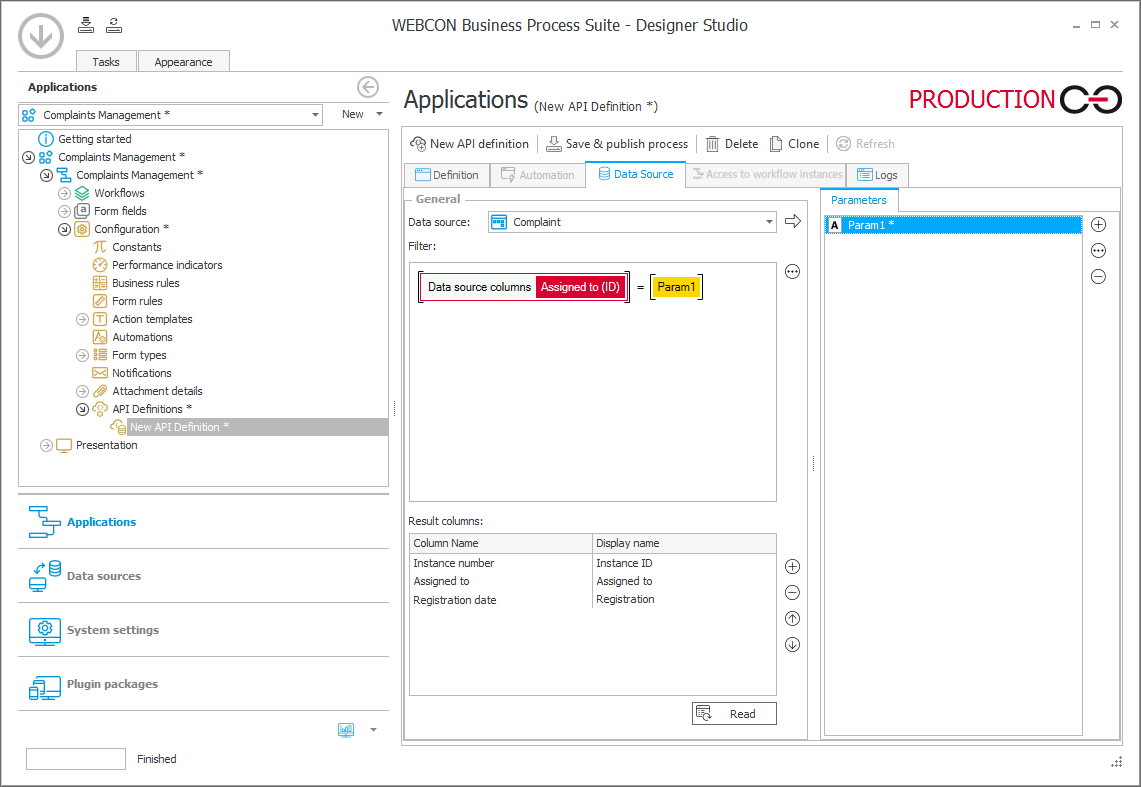Screen dimensions: 1141x787
Task: Collapse the Applications panel with back arrow
Action: pyautogui.click(x=367, y=87)
